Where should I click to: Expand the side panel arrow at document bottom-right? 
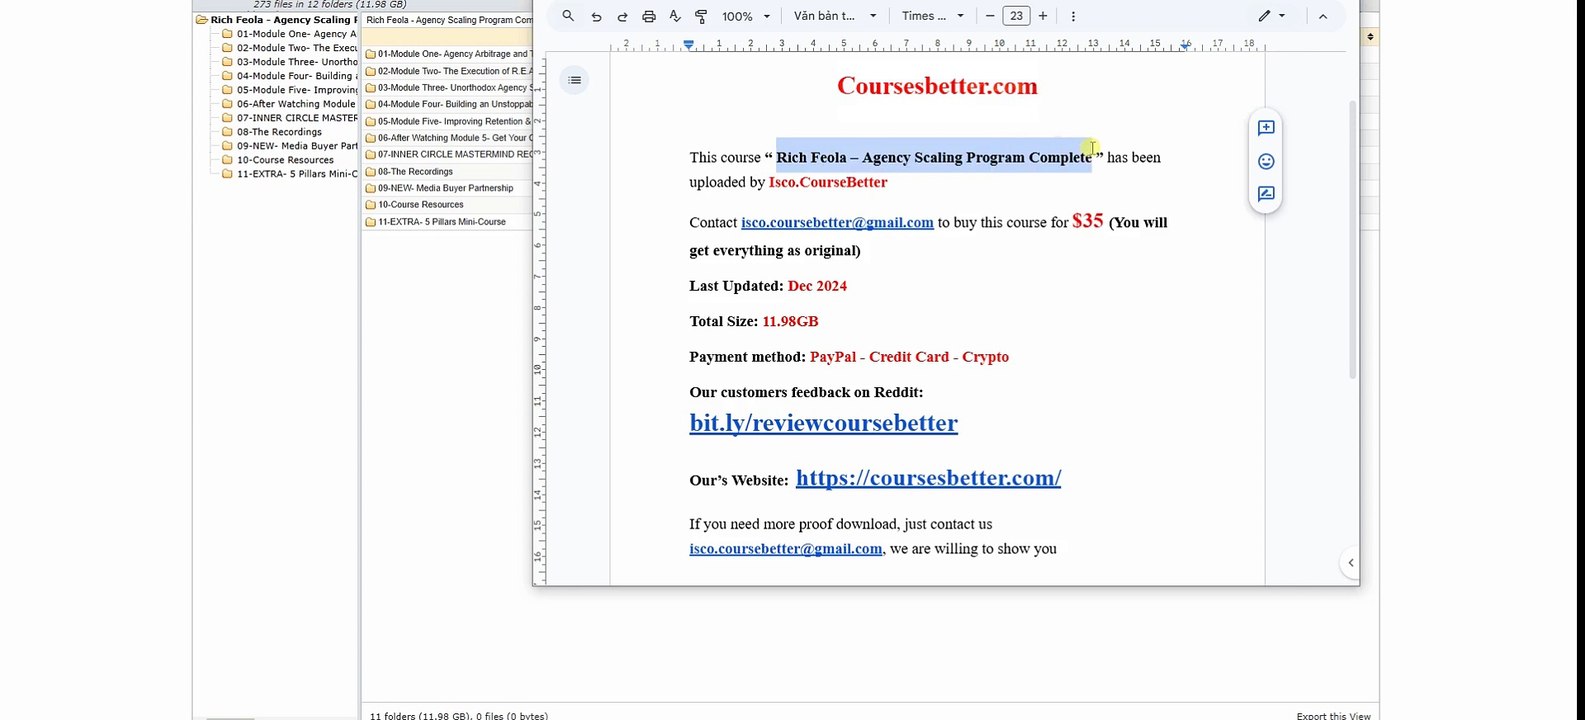(x=1350, y=563)
